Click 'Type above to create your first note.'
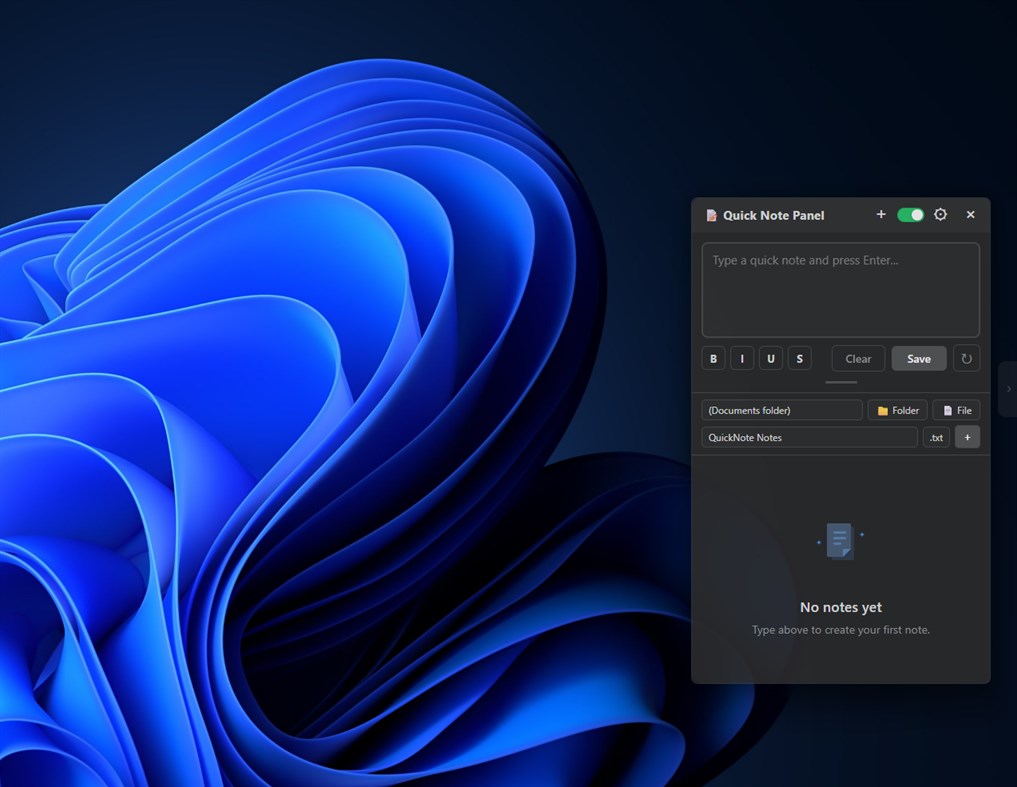1017x787 pixels. pyautogui.click(x=841, y=629)
